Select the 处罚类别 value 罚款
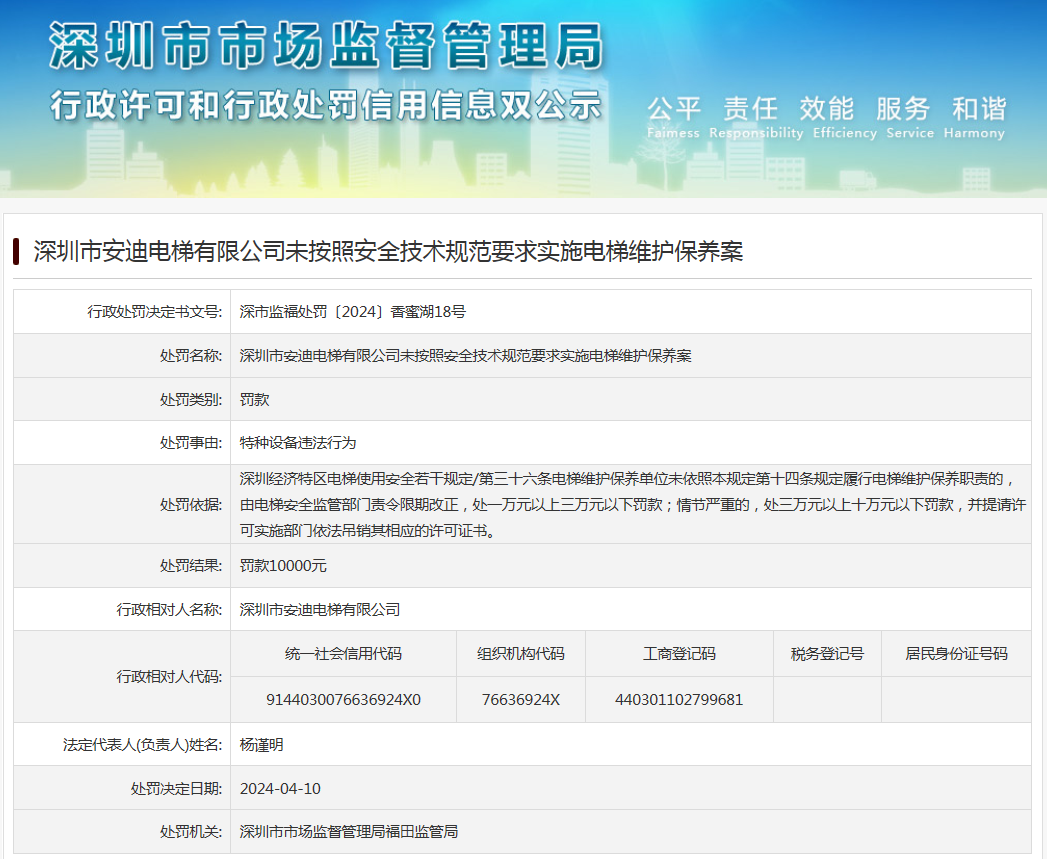Screen dimensions: 1047x859 tap(255, 399)
